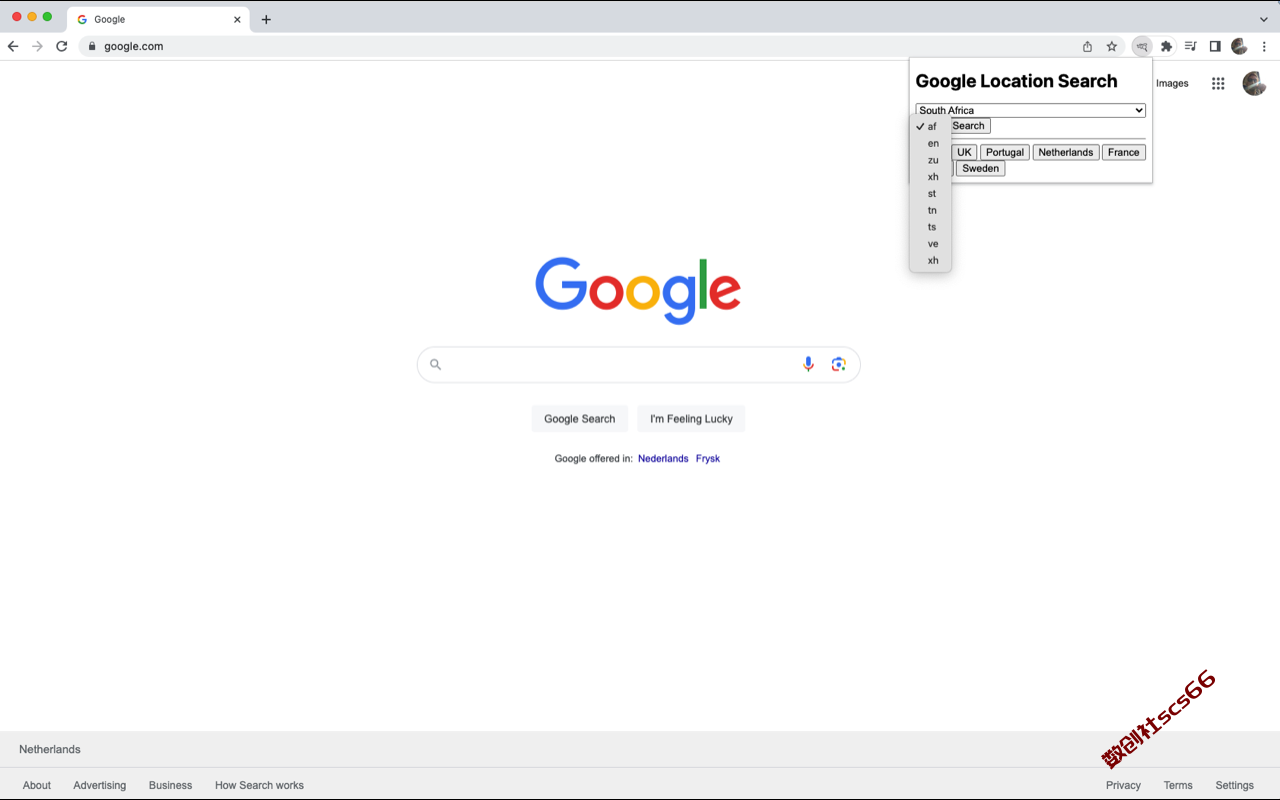Choose 'zu' from the language list
The image size is (1280, 800).
point(930,160)
